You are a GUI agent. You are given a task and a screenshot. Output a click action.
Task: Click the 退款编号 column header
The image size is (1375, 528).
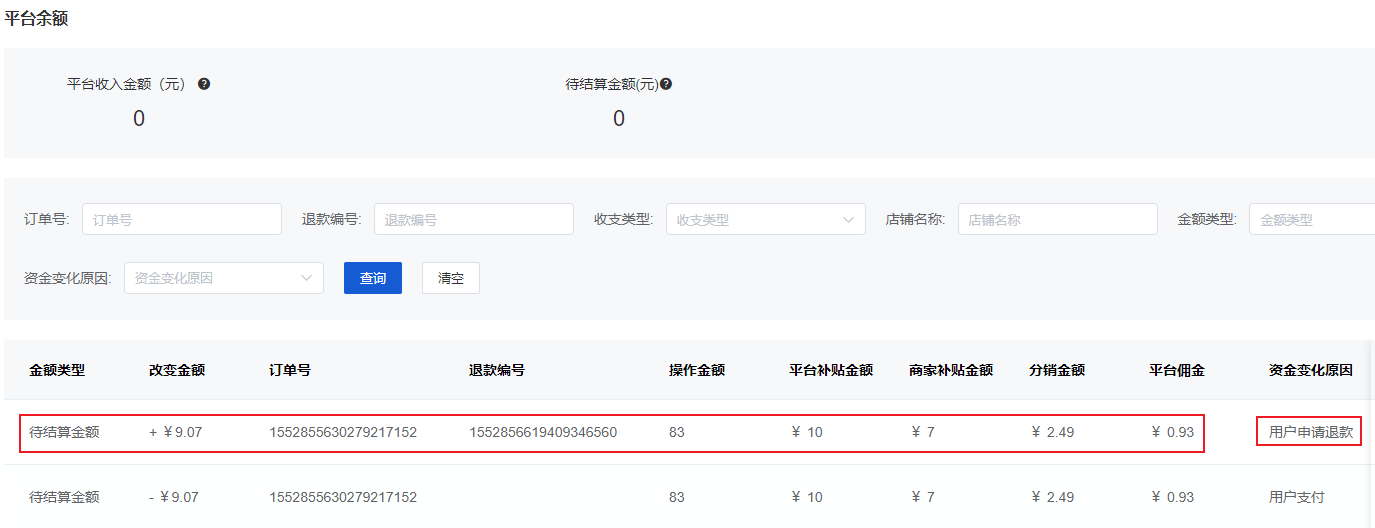(x=497, y=370)
